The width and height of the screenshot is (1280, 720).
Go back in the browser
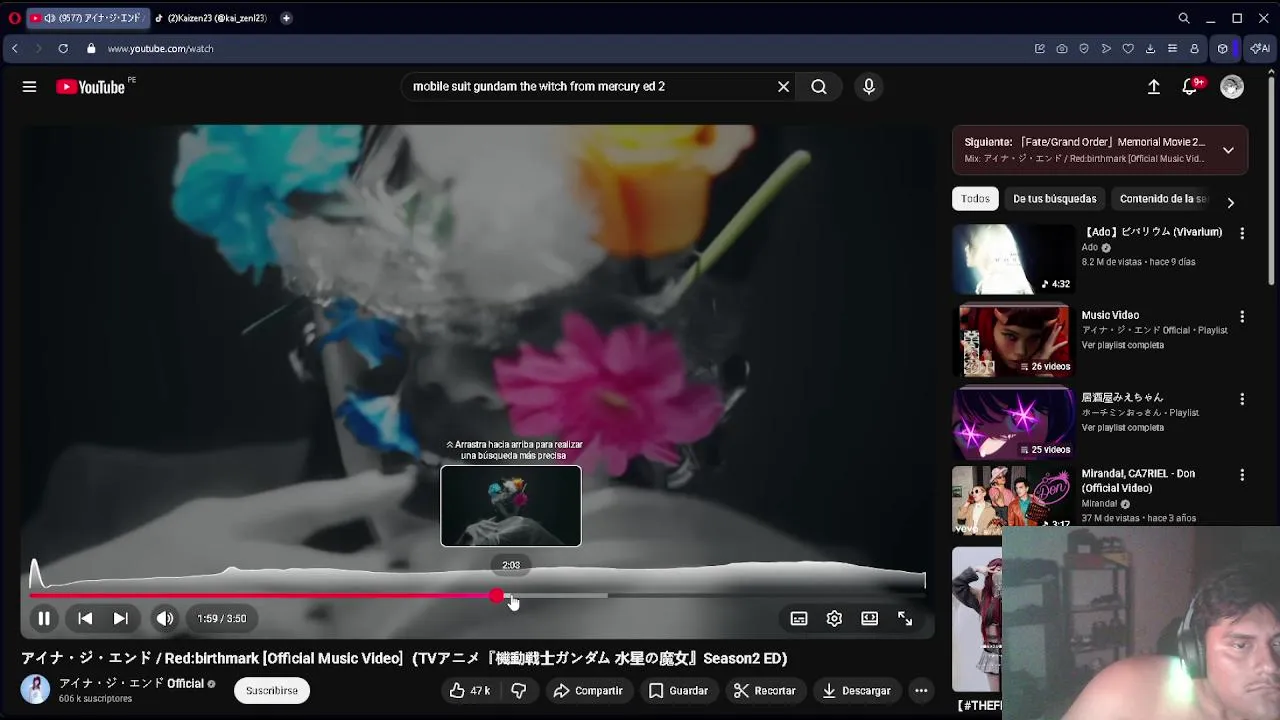pos(14,48)
